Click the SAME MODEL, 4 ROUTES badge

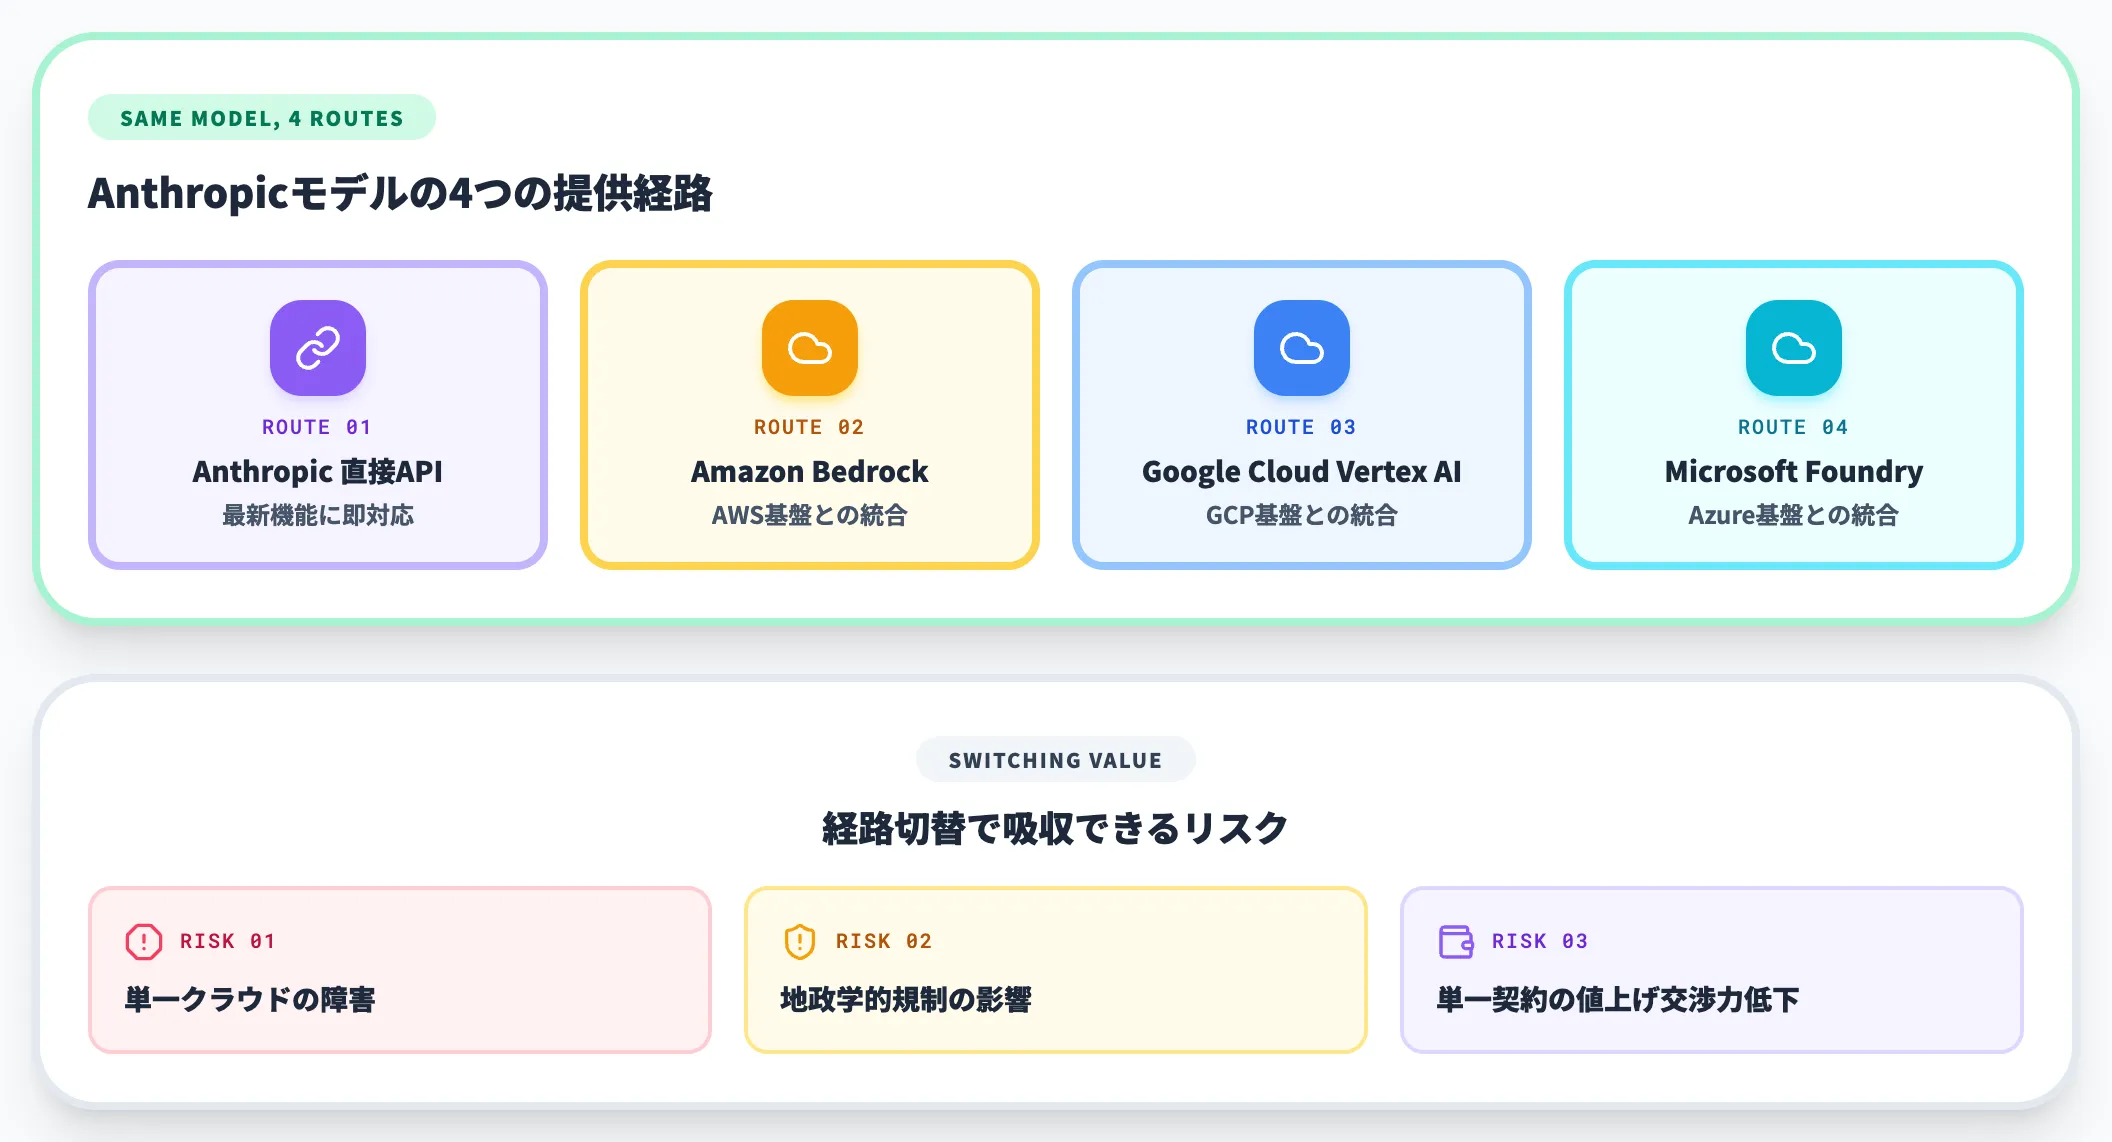coord(262,118)
